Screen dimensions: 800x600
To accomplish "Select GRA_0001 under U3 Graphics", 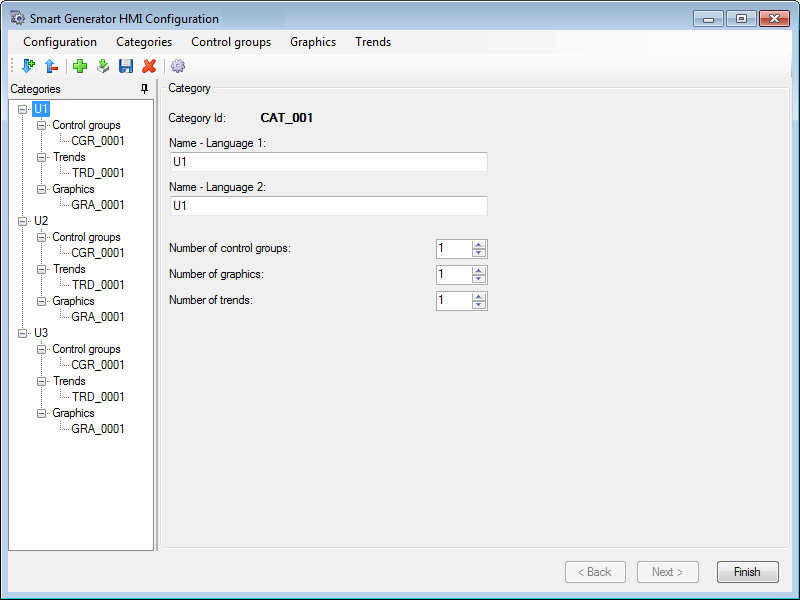I will (x=98, y=429).
